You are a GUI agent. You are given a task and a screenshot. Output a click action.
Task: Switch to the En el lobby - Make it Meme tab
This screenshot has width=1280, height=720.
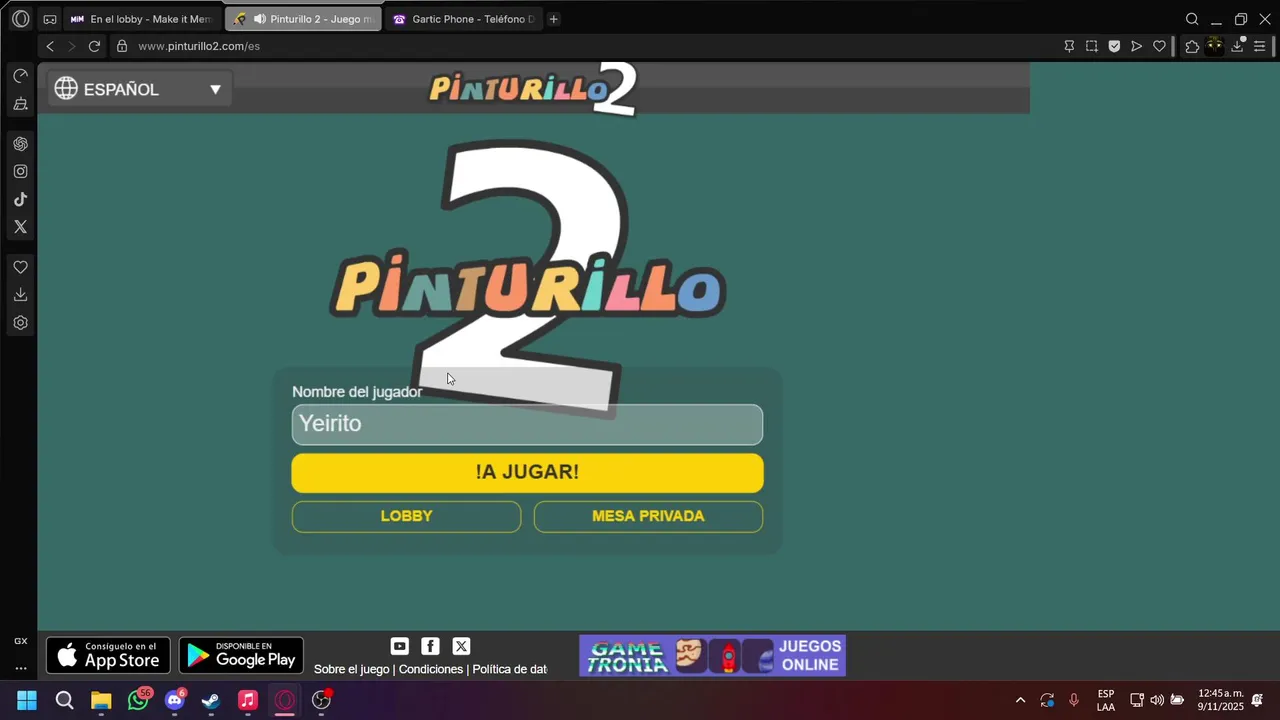click(142, 19)
